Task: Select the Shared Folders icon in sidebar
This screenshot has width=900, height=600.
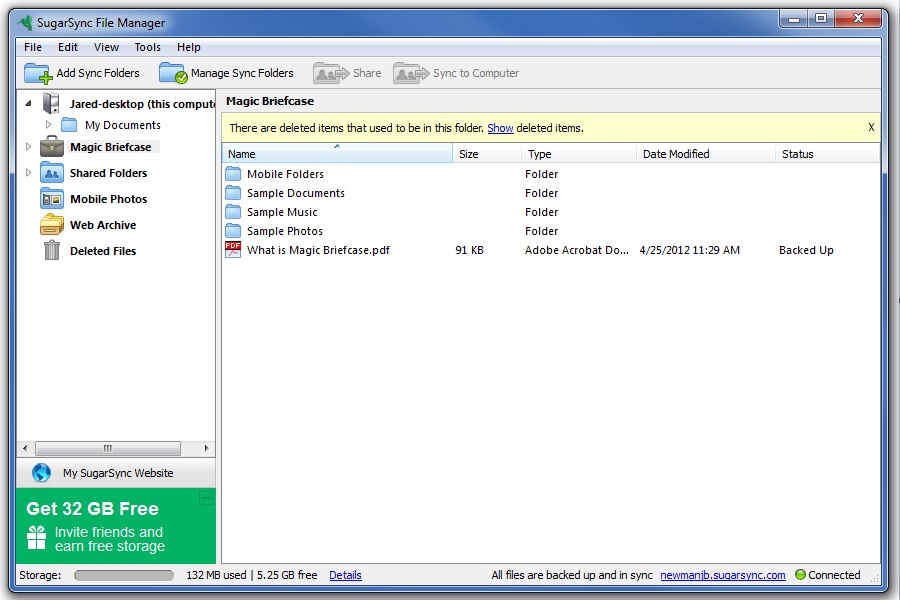Action: click(52, 173)
